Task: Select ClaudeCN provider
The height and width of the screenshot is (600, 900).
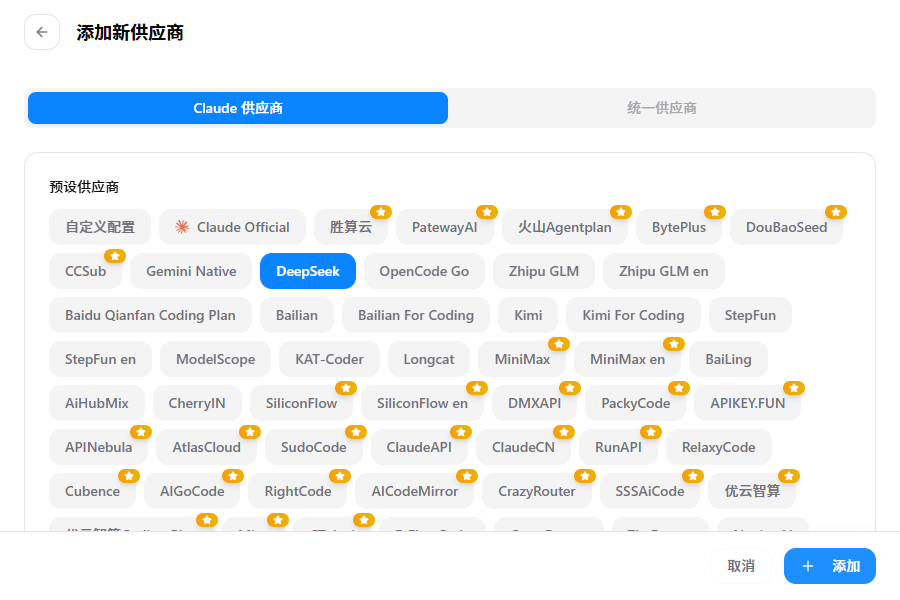Action: (x=523, y=447)
